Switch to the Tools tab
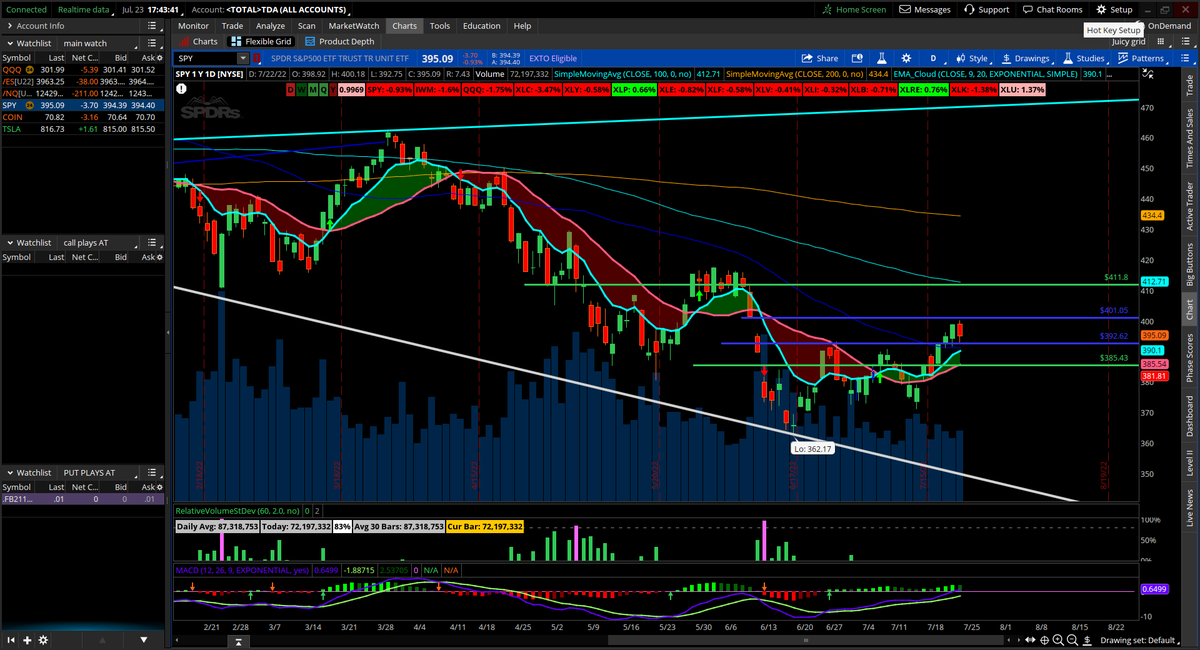The image size is (1200, 650). tap(440, 25)
